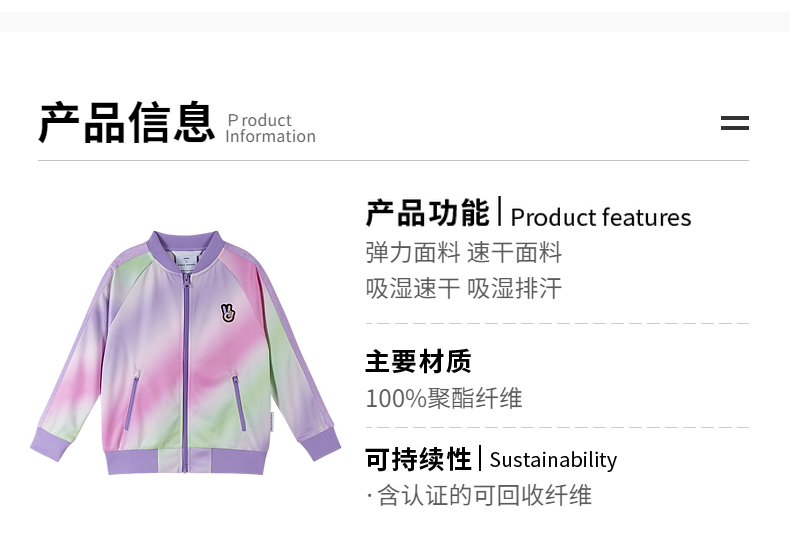Viewport: 790px width, 552px height.
Task: Click the Product features label
Action: tap(600, 217)
